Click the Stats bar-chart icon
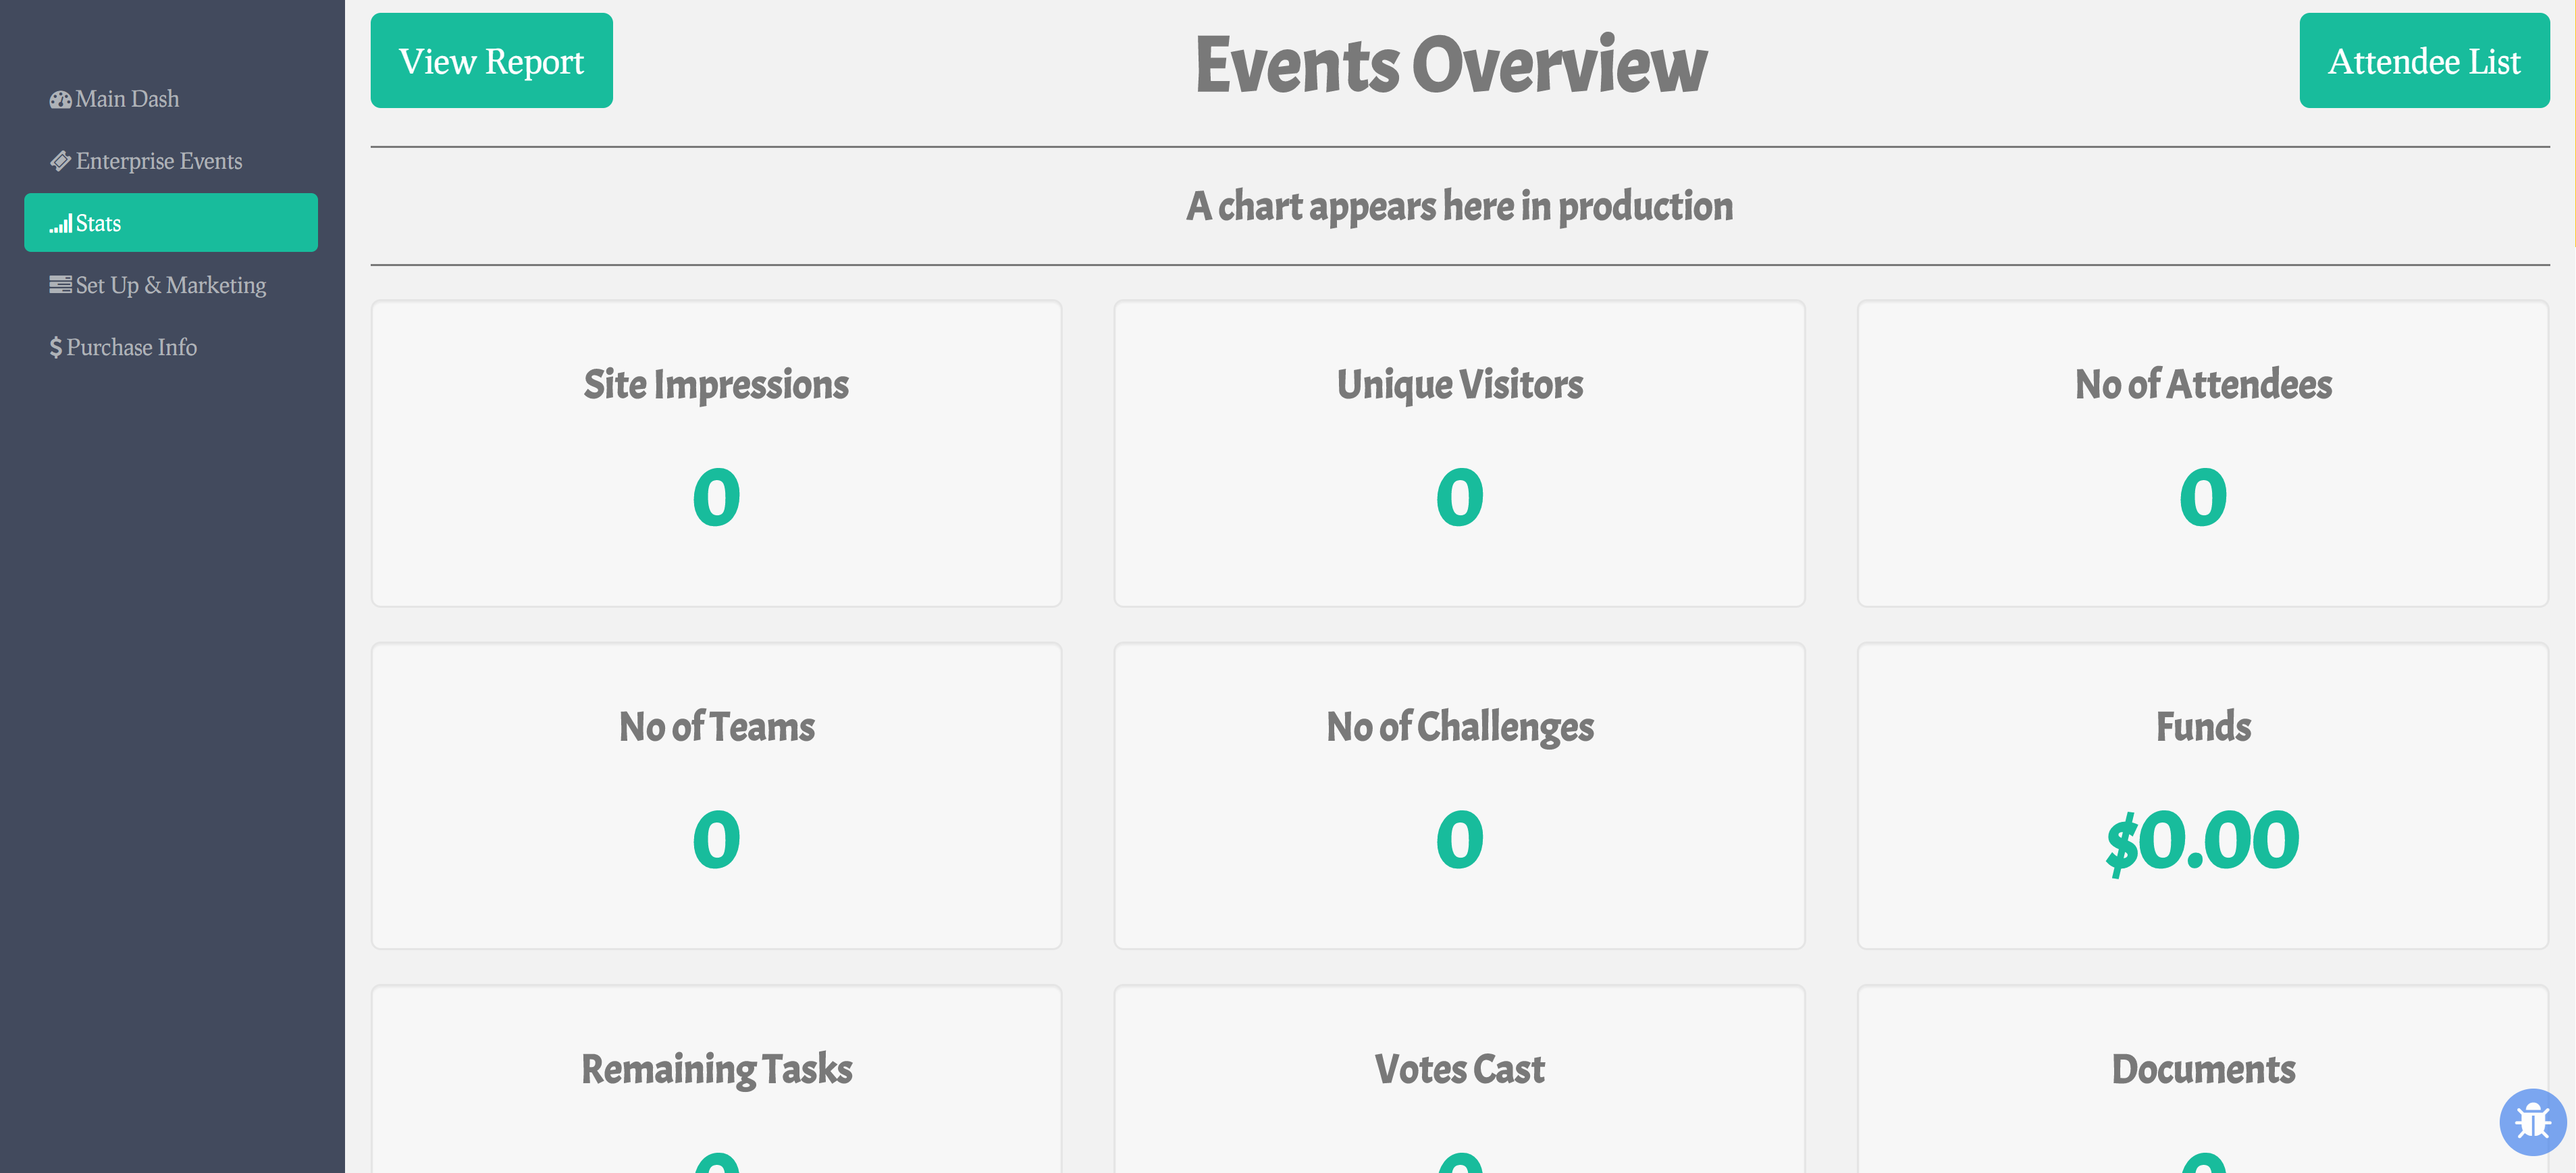The height and width of the screenshot is (1173, 2576). tap(60, 223)
